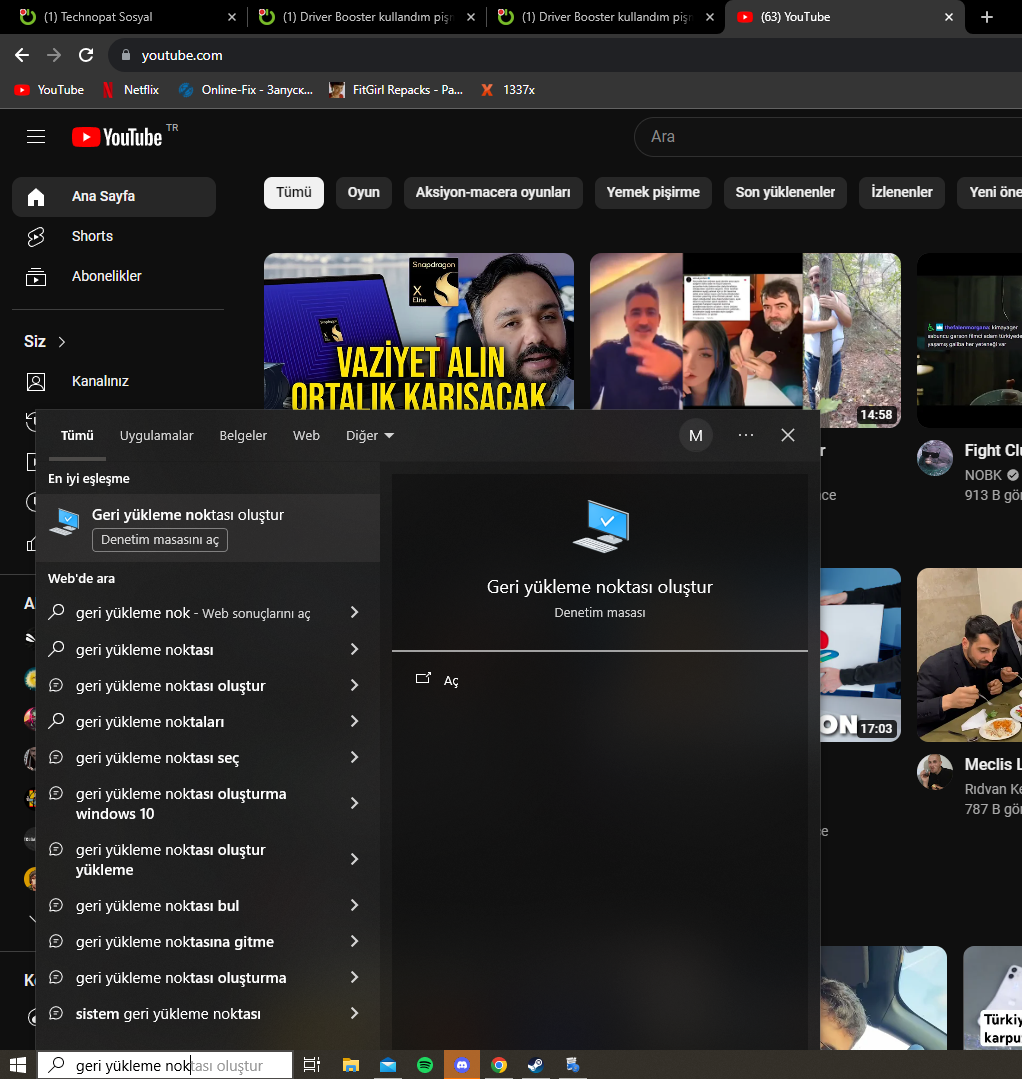Open File Explorer from the taskbar
The image size is (1022, 1079).
[351, 1065]
